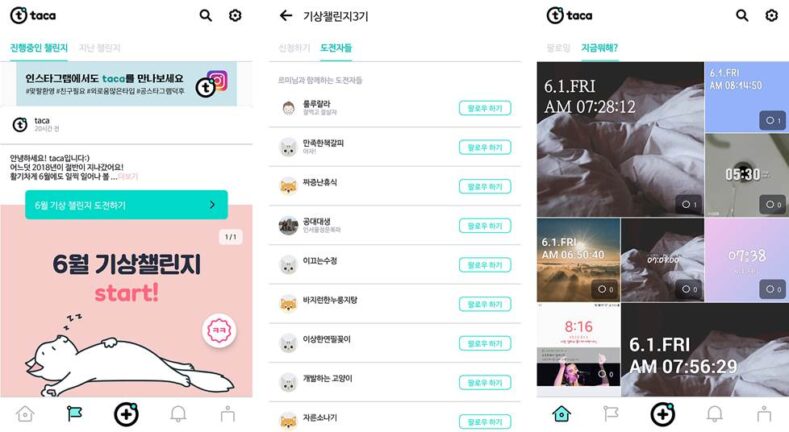Toggle follow for 공대대생
789x432 pixels.
(x=485, y=226)
